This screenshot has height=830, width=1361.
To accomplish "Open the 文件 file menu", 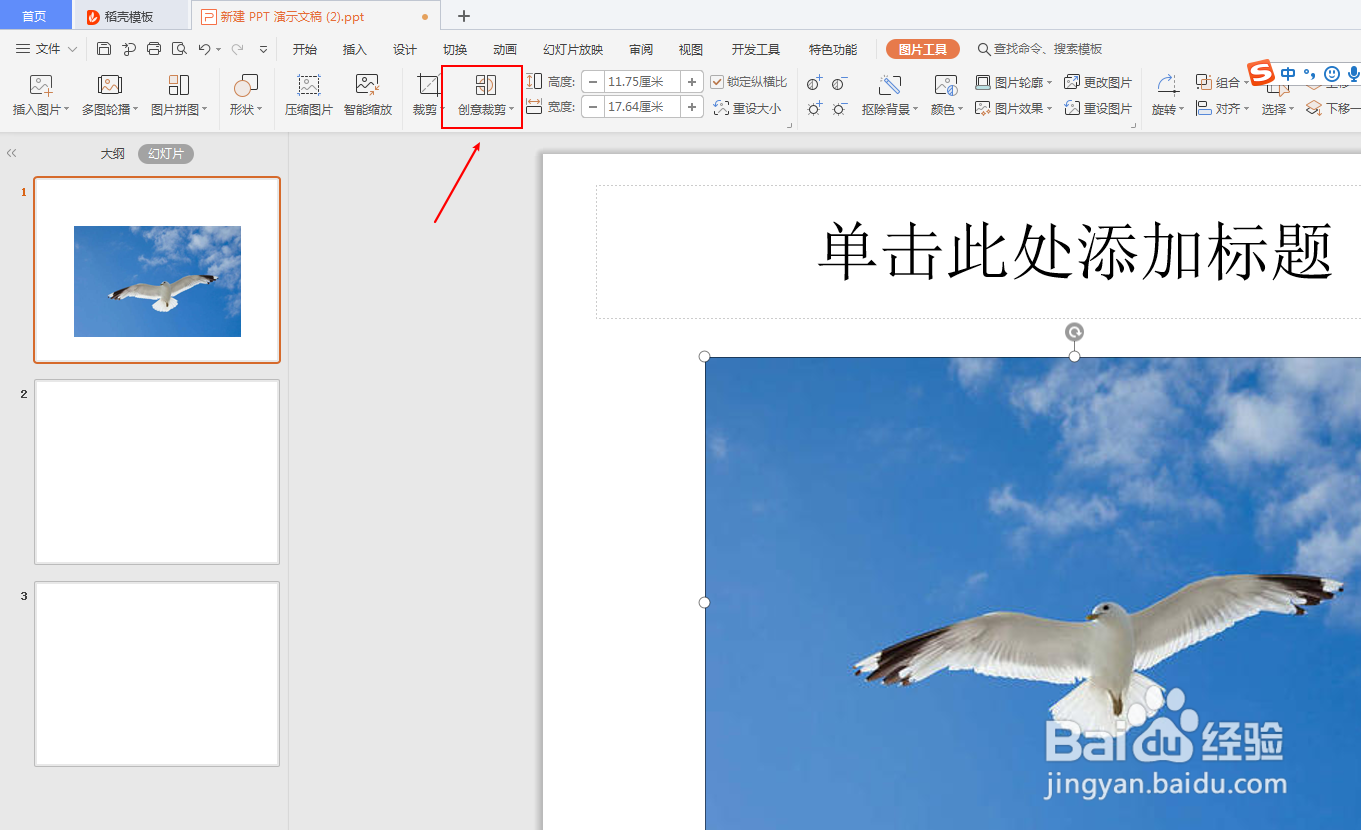I will click(47, 49).
